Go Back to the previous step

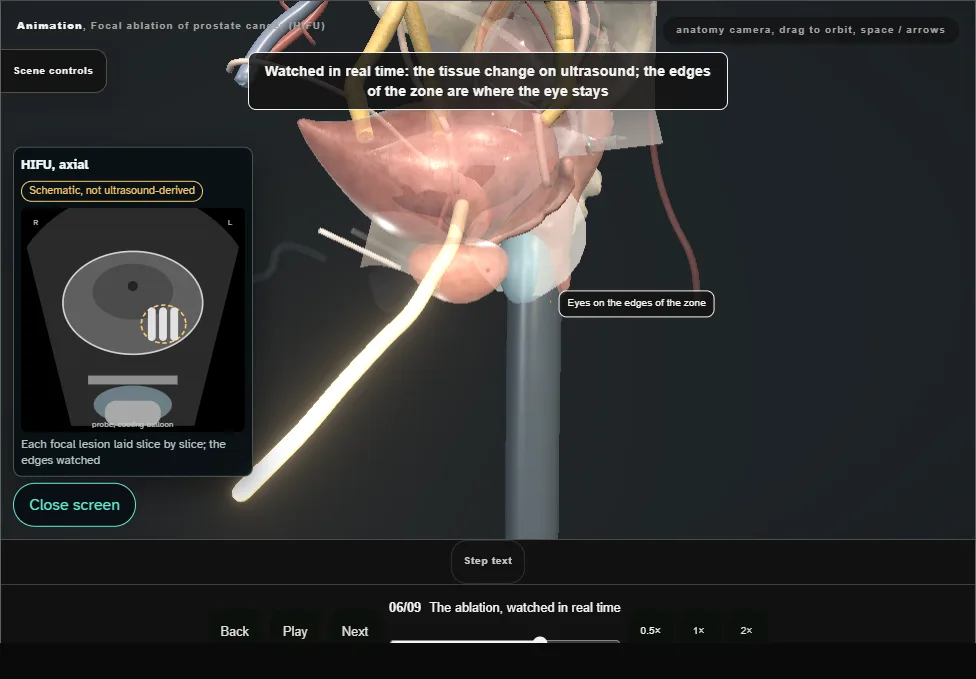coord(235,631)
